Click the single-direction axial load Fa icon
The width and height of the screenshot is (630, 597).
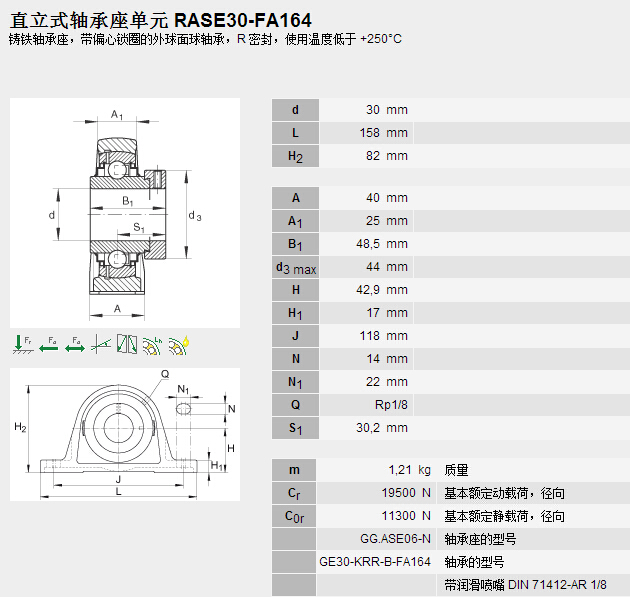point(48,343)
